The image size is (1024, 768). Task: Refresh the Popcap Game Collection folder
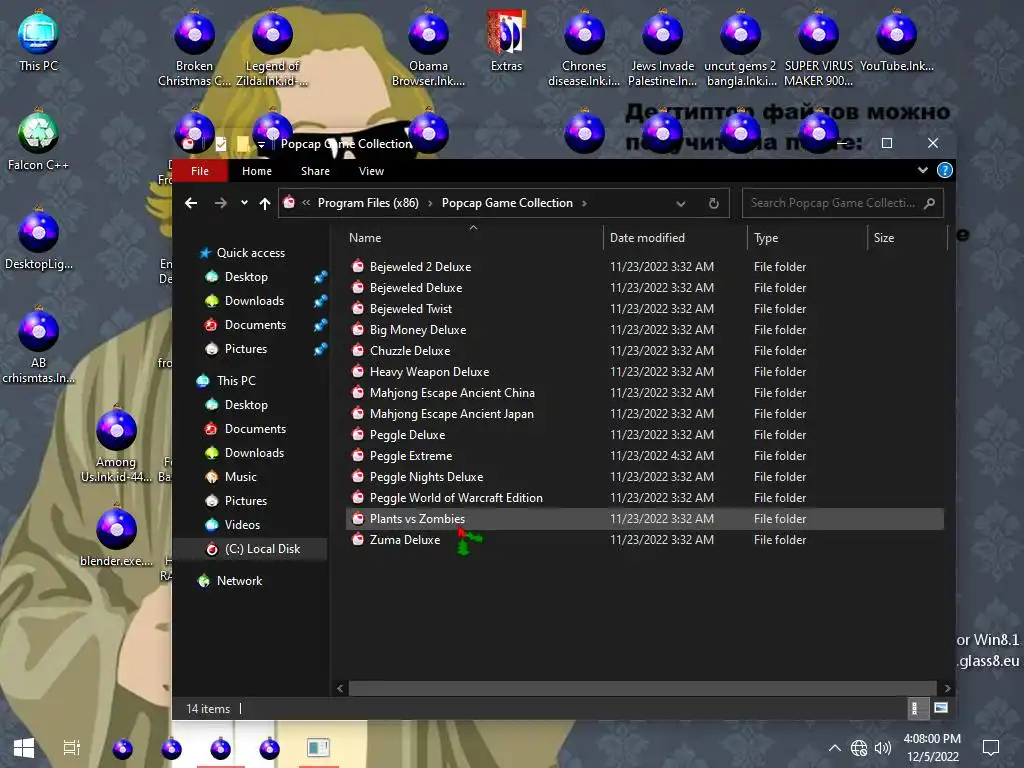[714, 203]
